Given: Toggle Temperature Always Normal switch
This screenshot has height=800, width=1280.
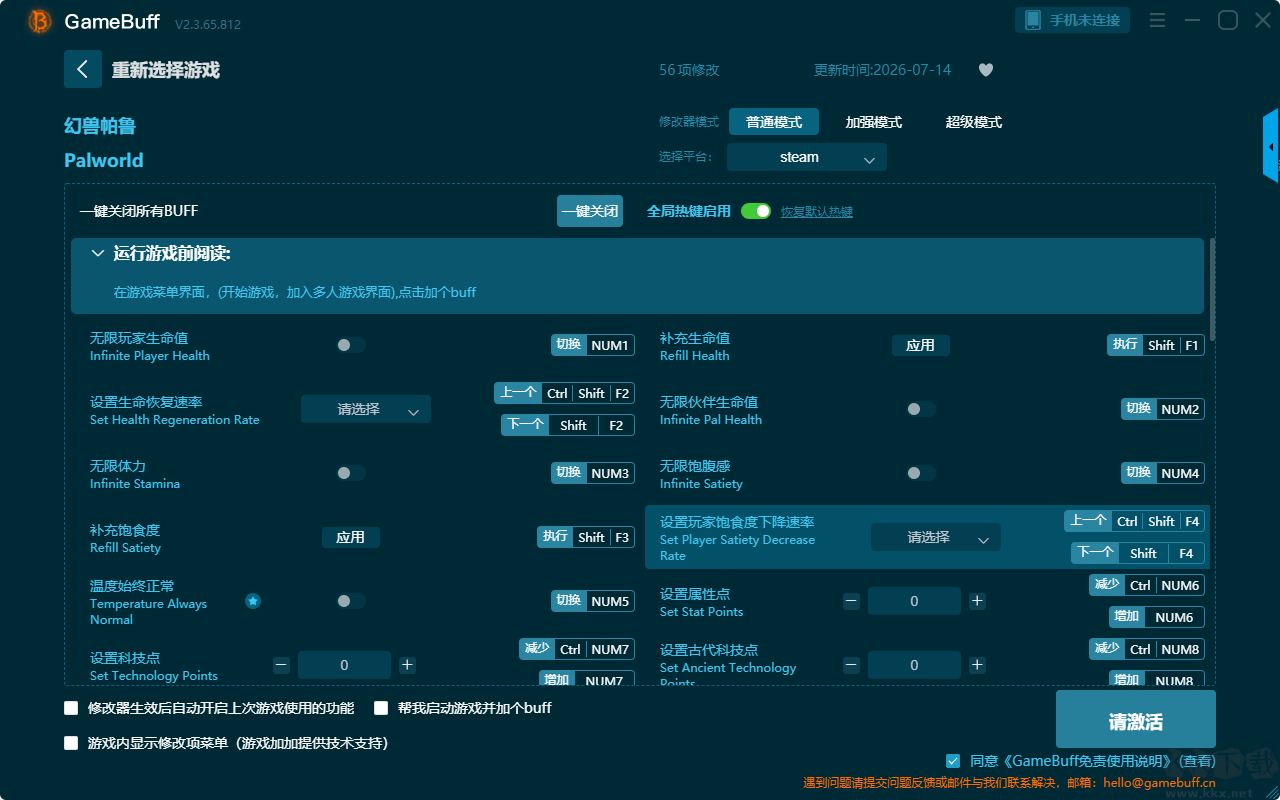Looking at the screenshot, I should coord(351,601).
